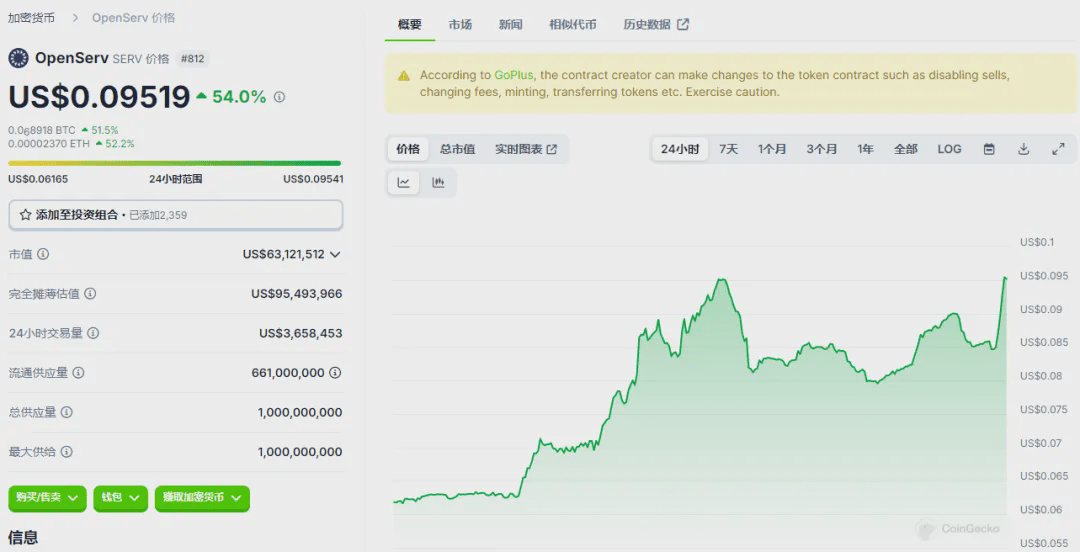Set chart range to 1个月
The image size is (1080, 552).
click(771, 149)
